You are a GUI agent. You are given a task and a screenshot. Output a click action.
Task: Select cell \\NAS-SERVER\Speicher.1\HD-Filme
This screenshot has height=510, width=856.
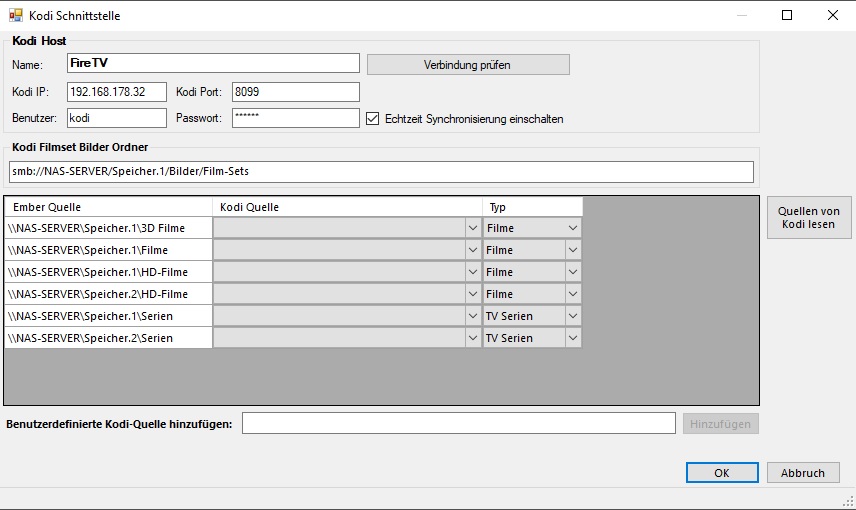tap(109, 272)
